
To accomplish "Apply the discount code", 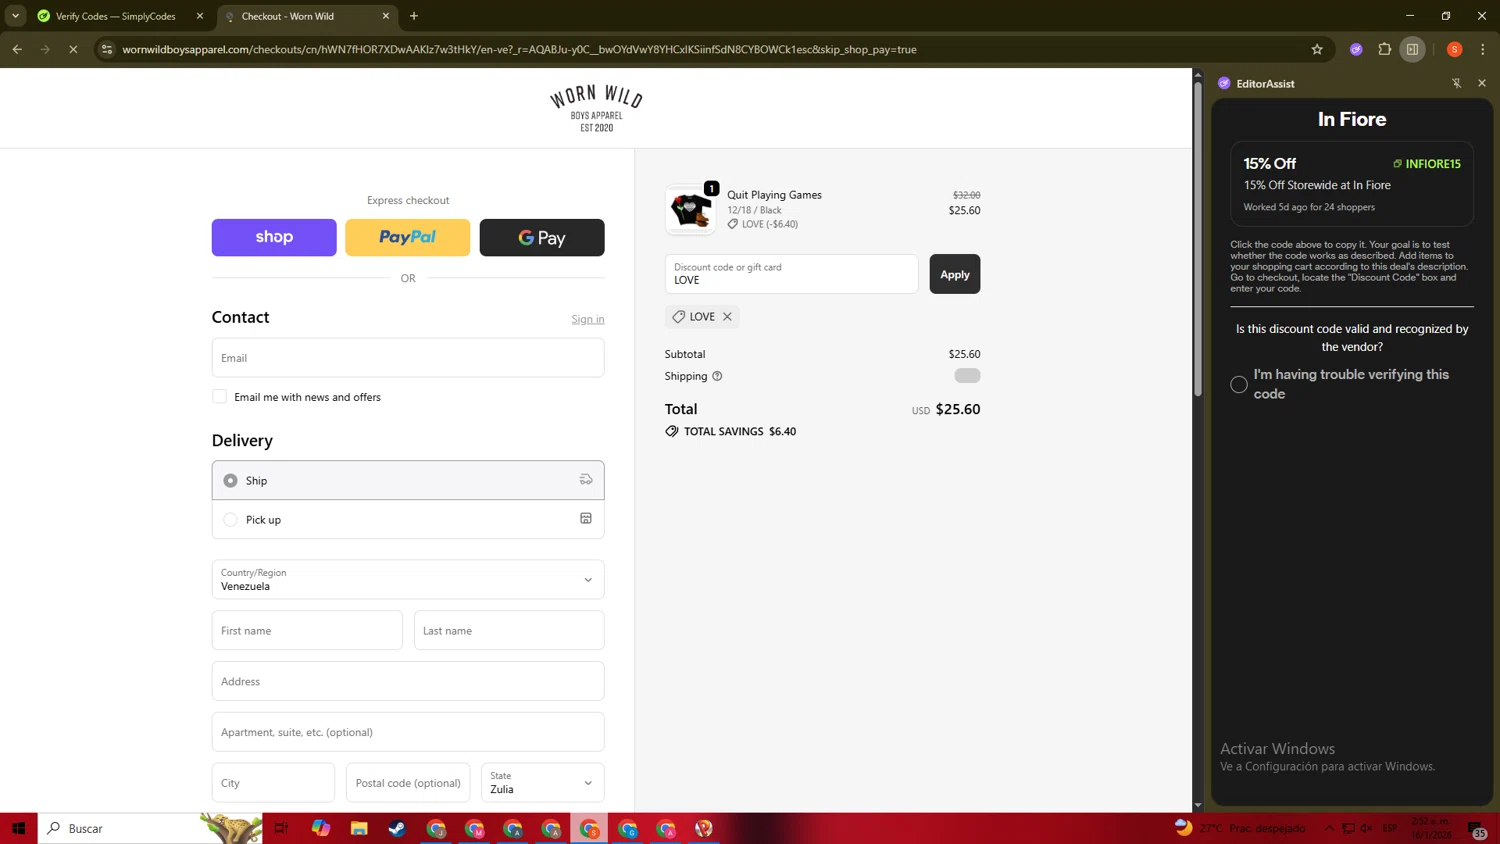I will point(955,274).
